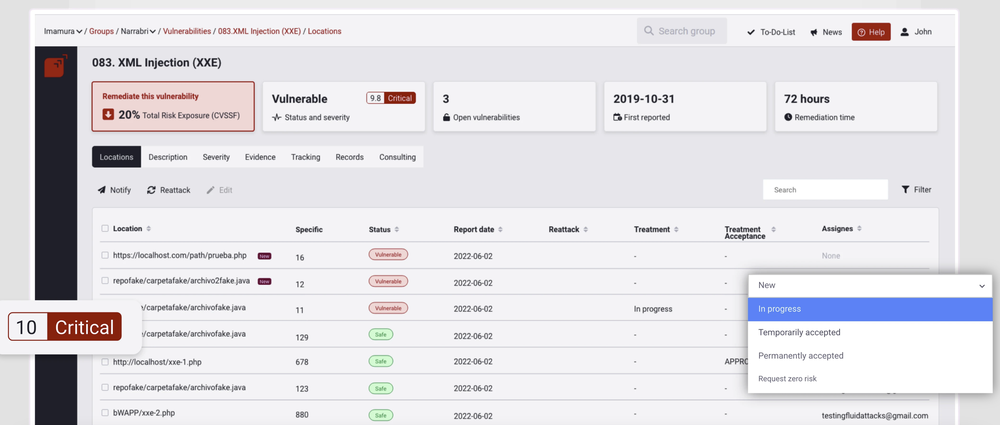Click the Edit pencil icon
Screen dimensions: 1000x425
click(x=210, y=190)
